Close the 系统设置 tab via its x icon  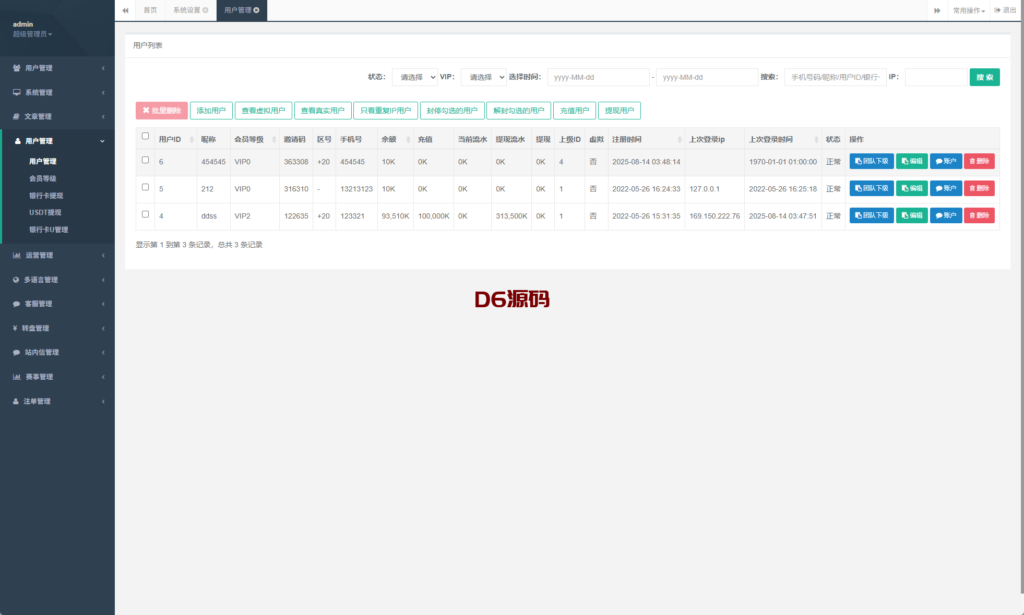tap(205, 10)
